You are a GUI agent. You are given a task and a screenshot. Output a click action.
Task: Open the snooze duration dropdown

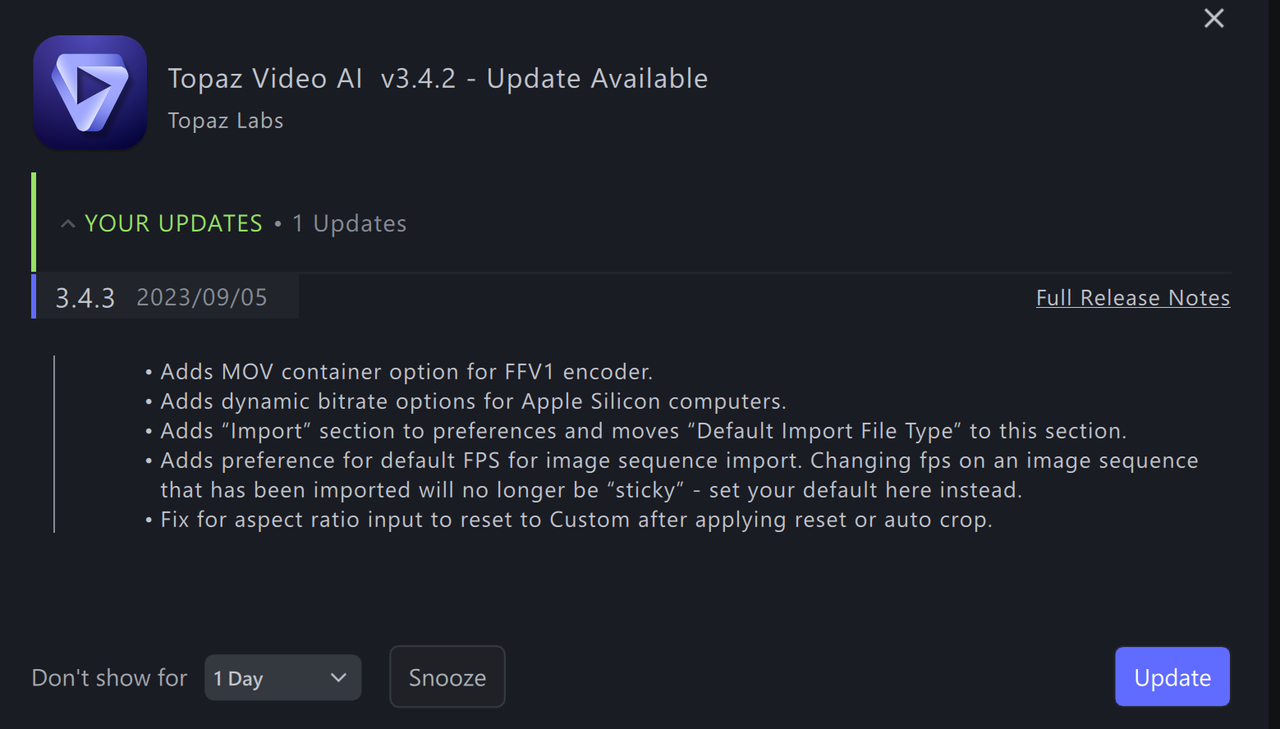283,677
